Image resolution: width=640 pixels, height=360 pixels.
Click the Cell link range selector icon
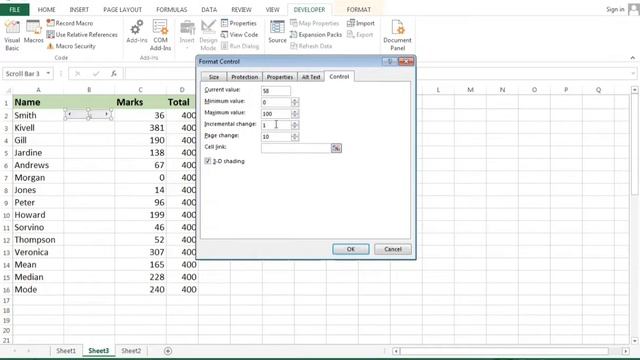[x=336, y=148]
